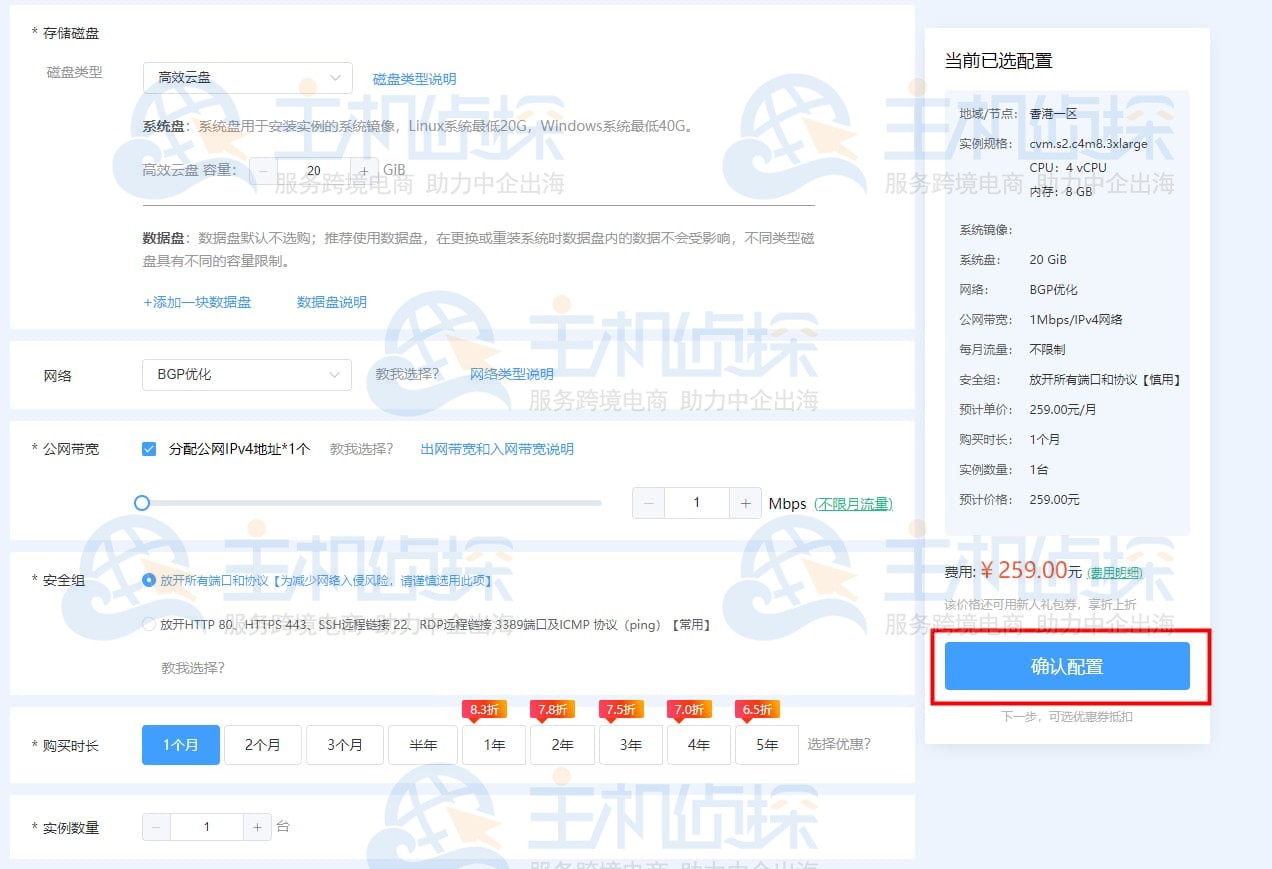Select the 5年 duration with 6.5折 discount
1272x869 pixels.
click(766, 744)
